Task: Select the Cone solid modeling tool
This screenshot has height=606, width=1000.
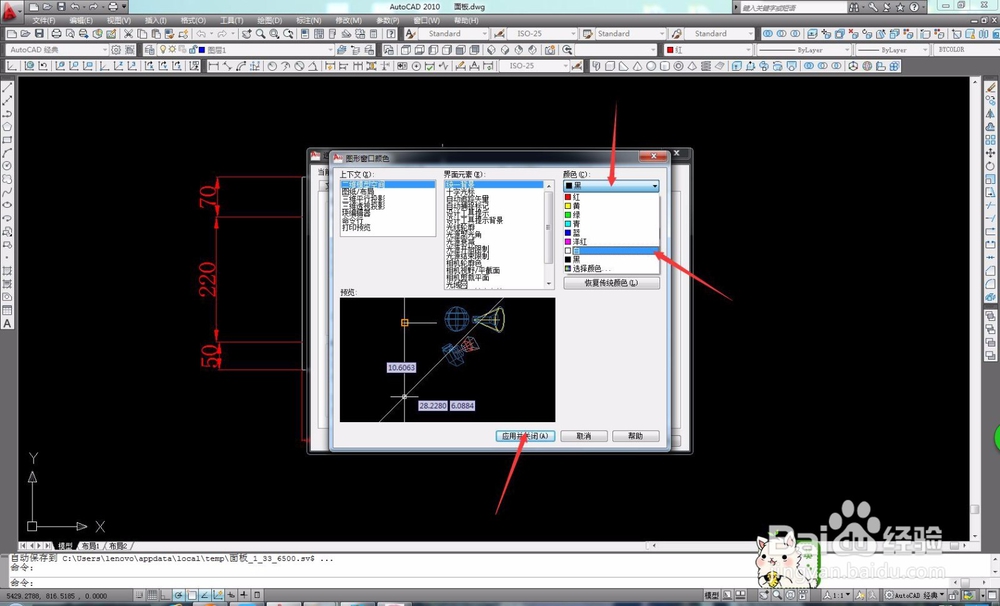Action: pos(637,66)
